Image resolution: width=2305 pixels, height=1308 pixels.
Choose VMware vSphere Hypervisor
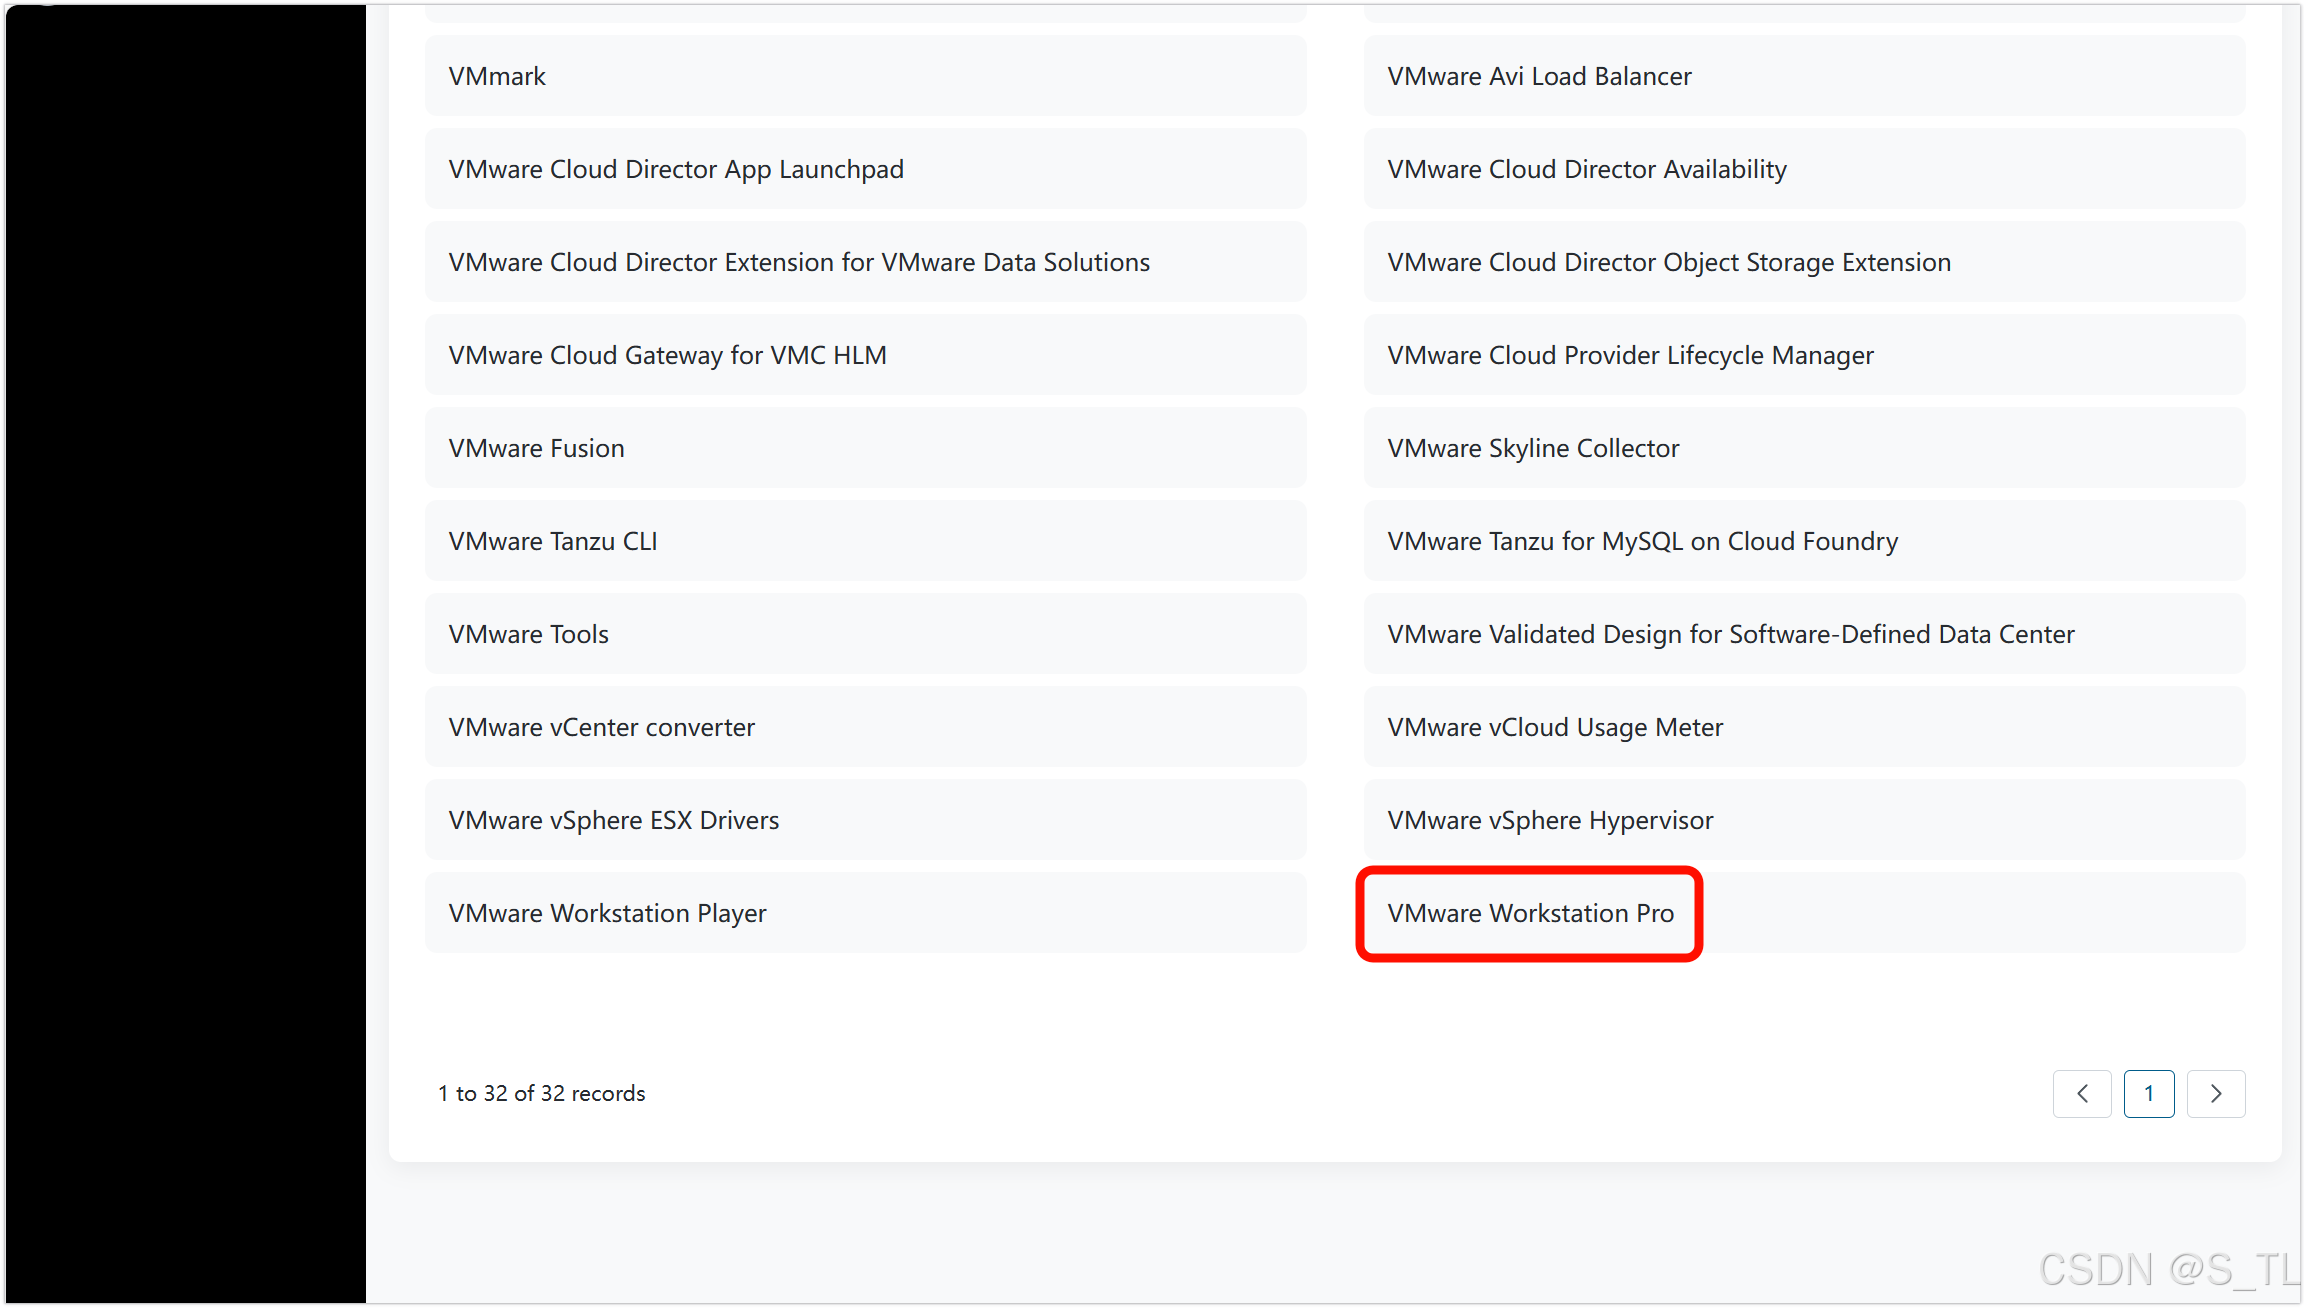click(x=1550, y=820)
